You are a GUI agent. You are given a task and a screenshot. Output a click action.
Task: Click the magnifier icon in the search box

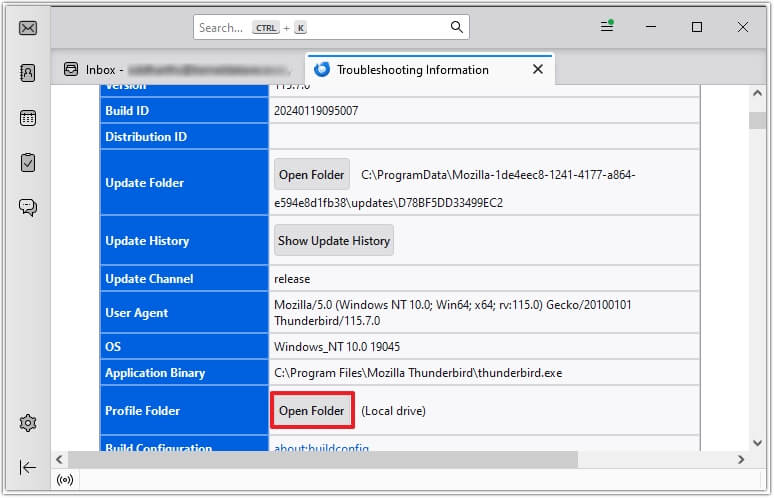(456, 27)
